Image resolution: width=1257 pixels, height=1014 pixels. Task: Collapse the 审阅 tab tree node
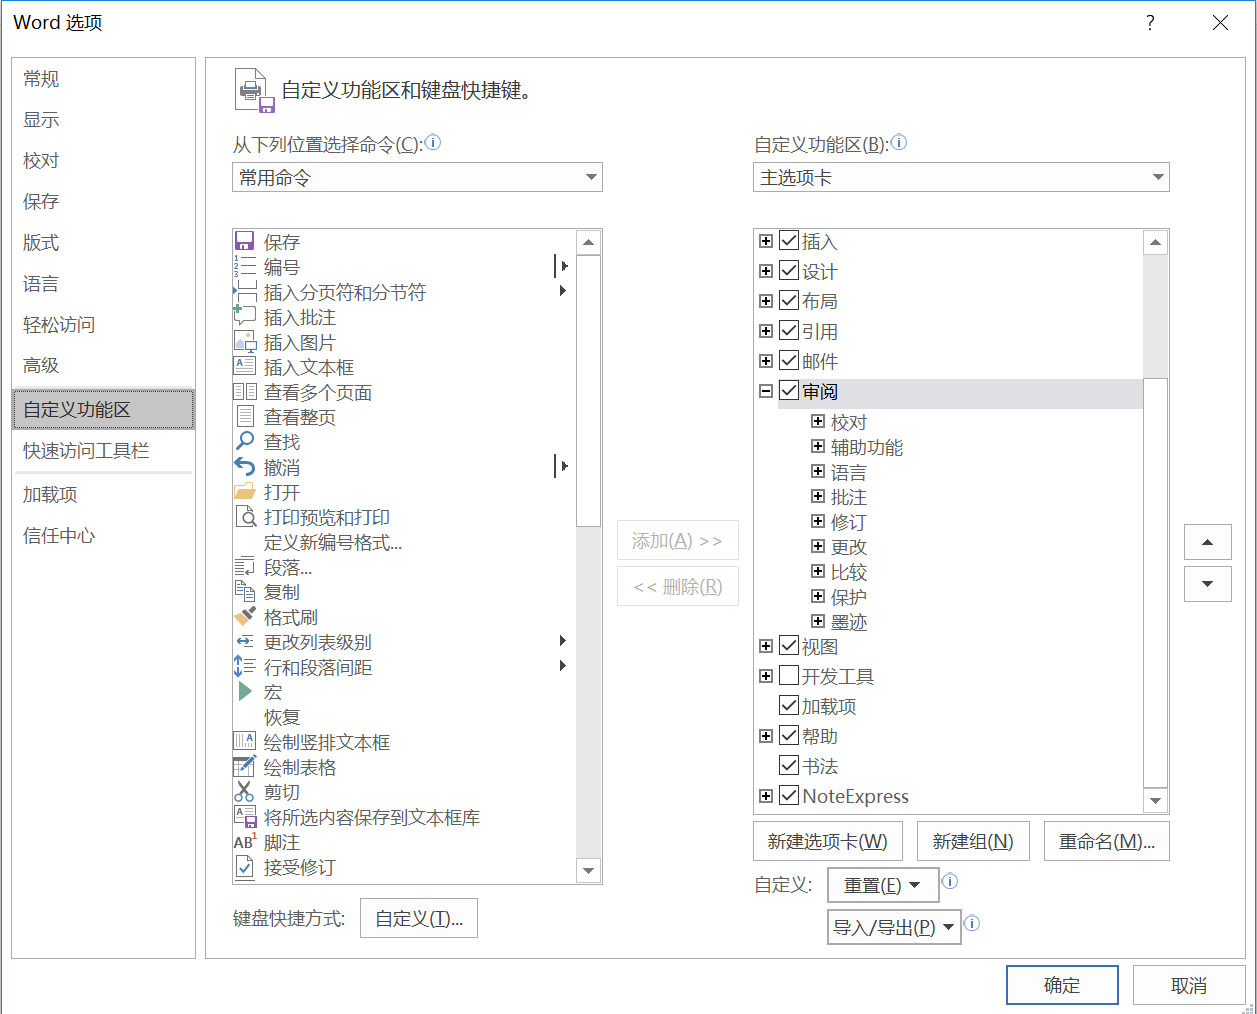coord(764,390)
